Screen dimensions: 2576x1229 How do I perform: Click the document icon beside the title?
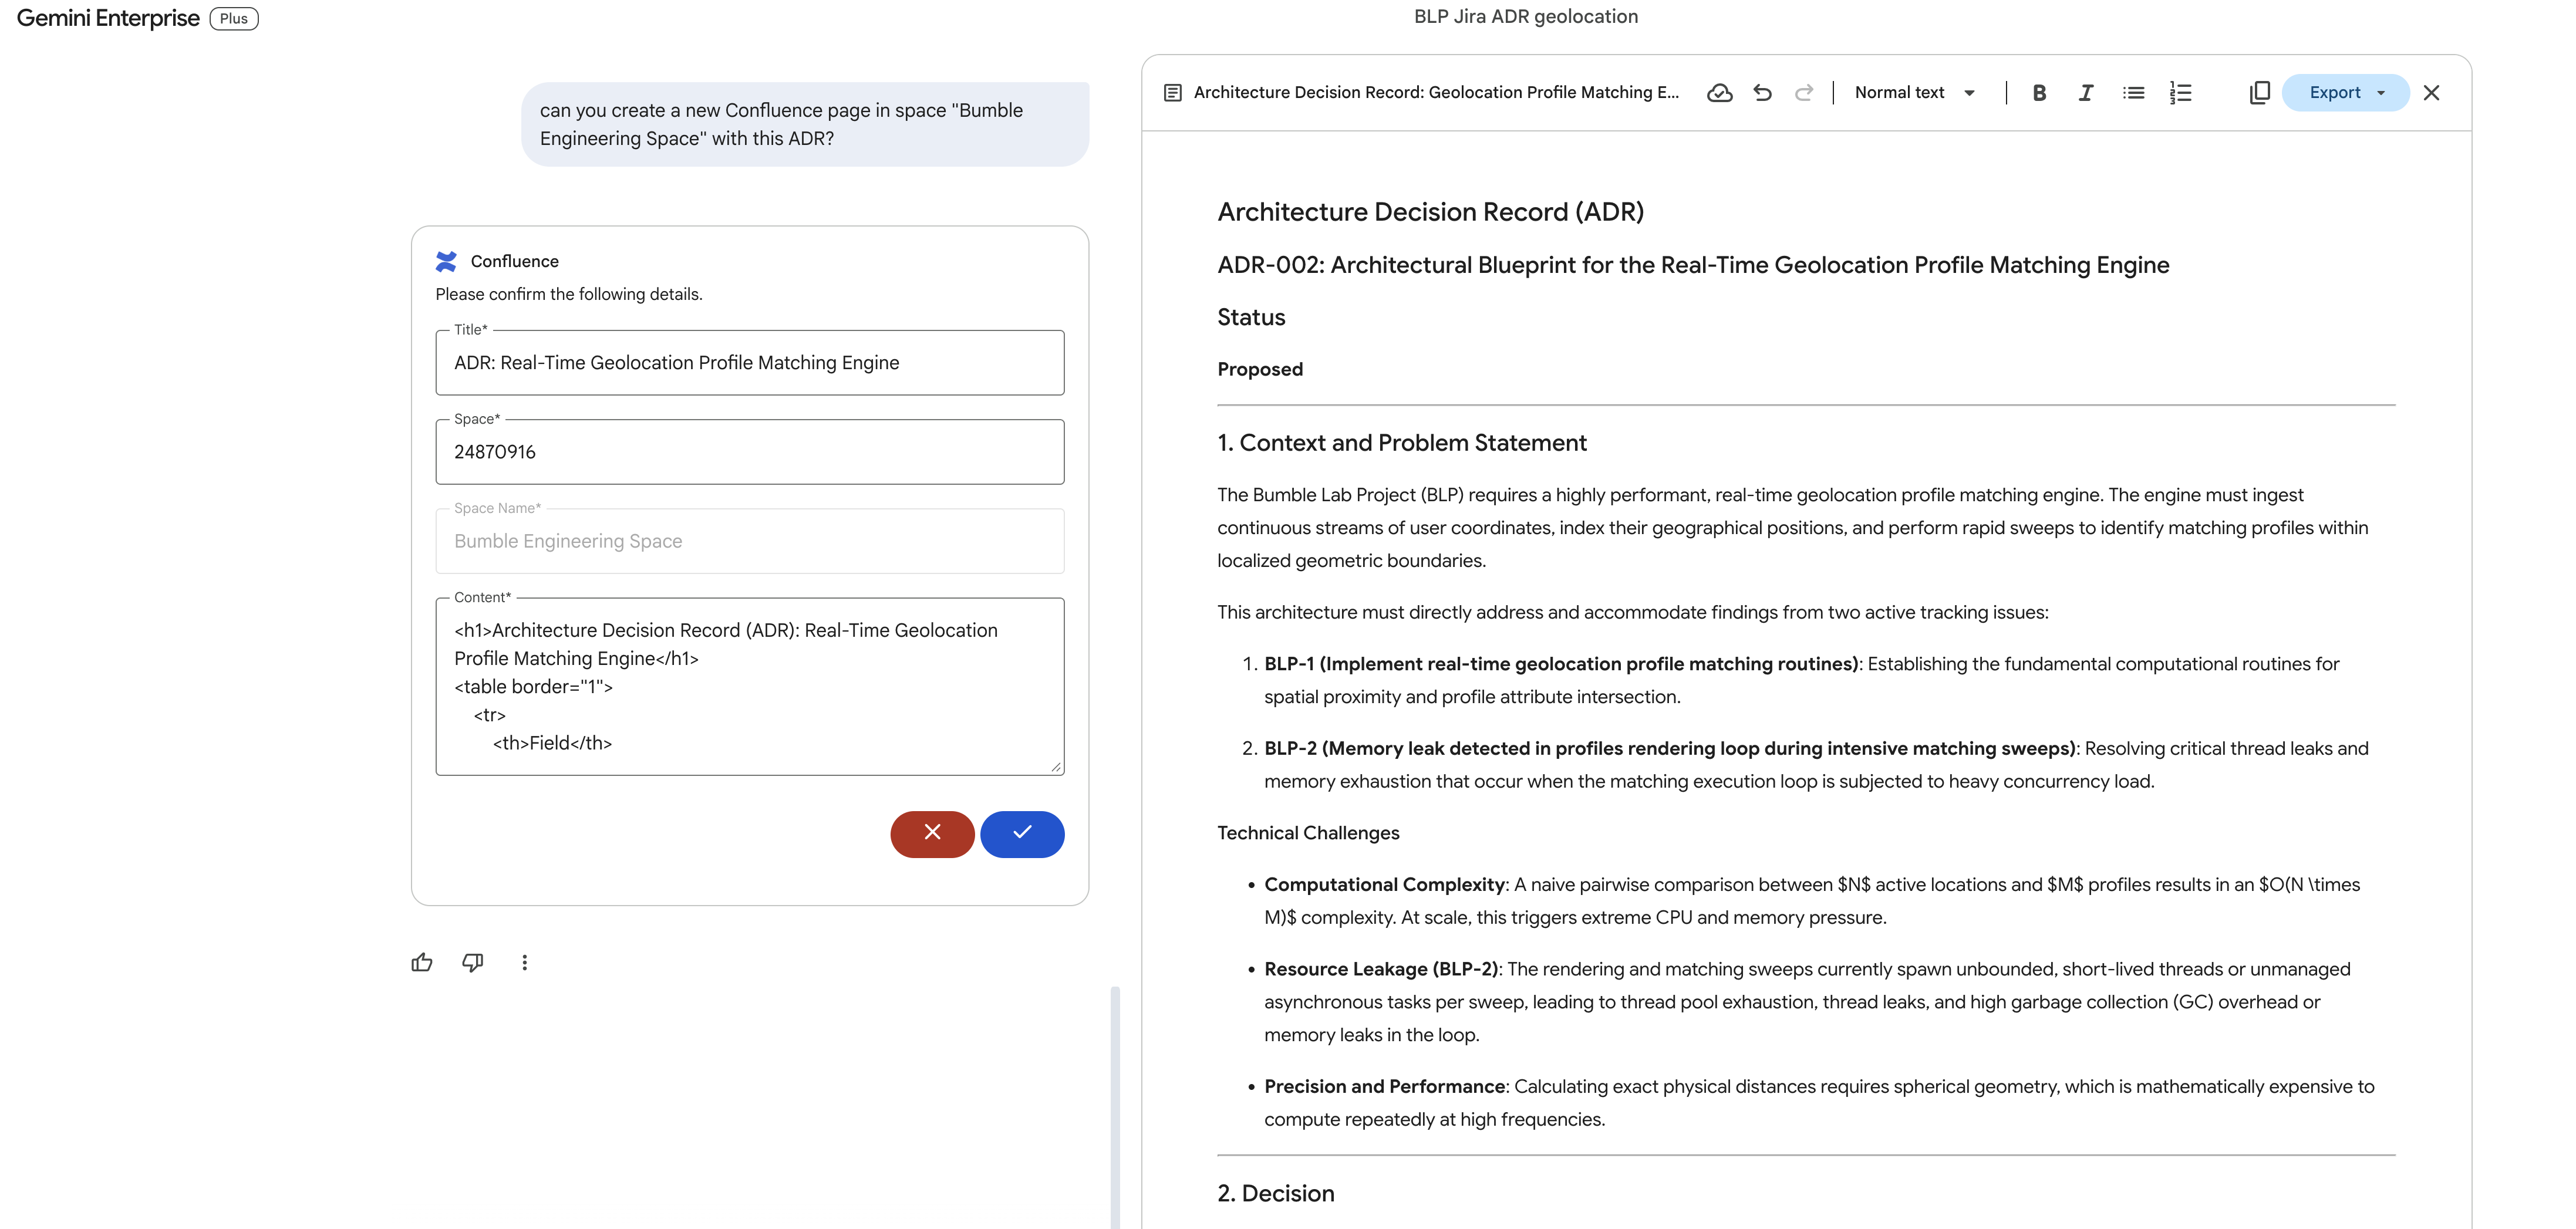click(1172, 92)
